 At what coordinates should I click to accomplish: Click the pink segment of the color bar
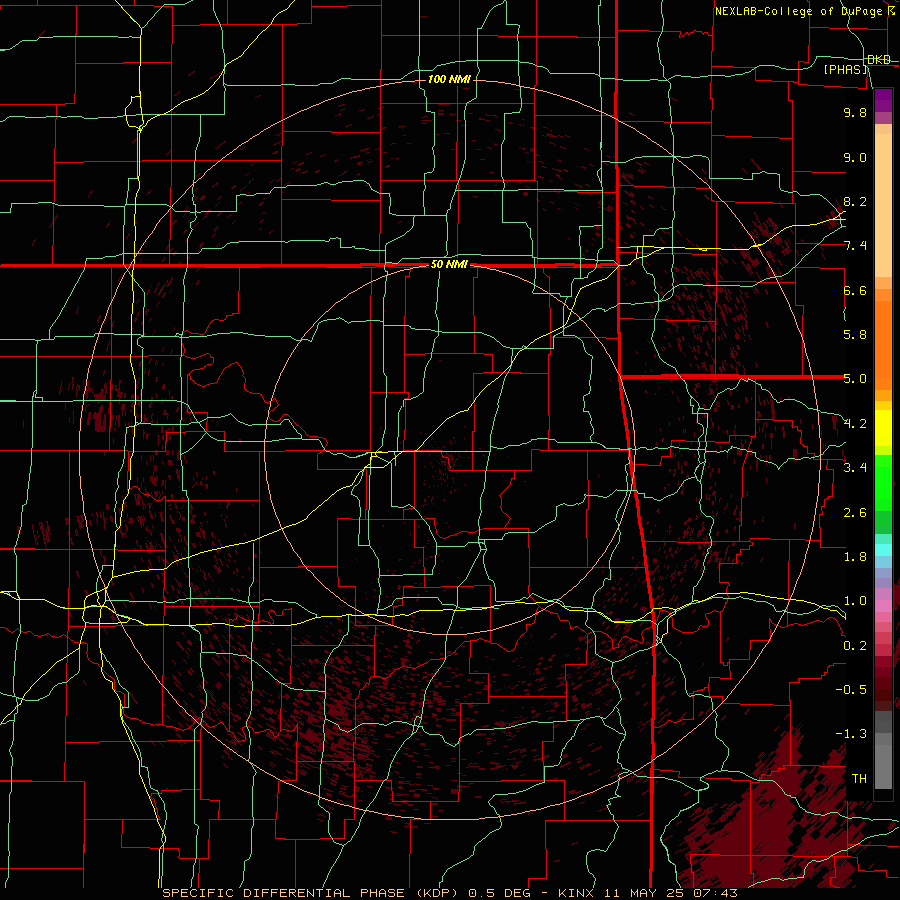(x=883, y=606)
